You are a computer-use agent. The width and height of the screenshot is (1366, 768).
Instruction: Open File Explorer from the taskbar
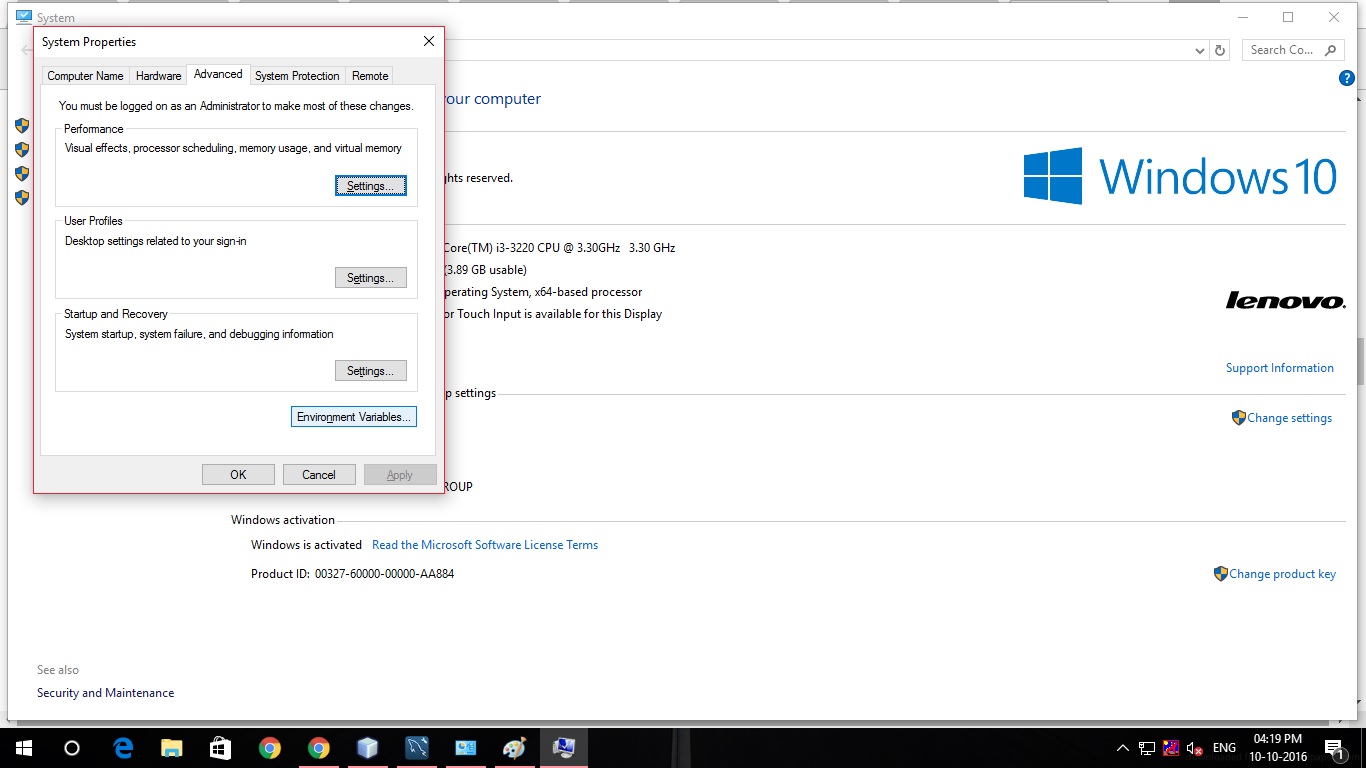172,747
